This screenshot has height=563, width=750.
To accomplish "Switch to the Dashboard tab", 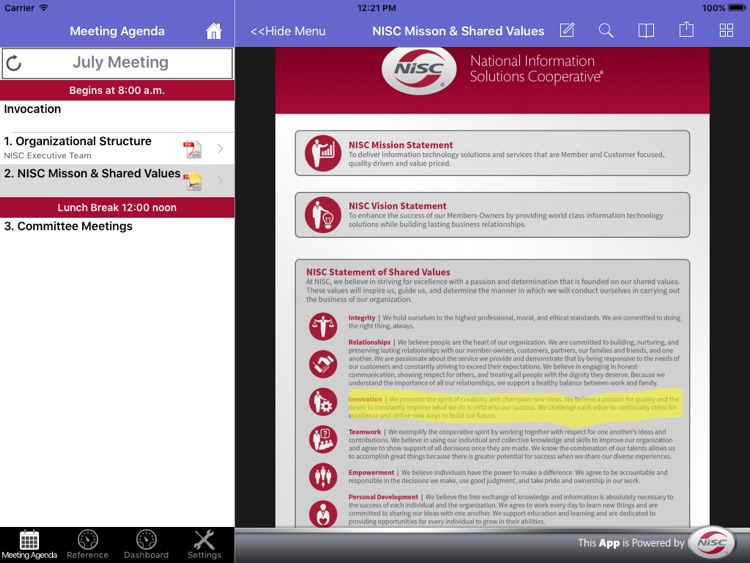I will coord(146,545).
